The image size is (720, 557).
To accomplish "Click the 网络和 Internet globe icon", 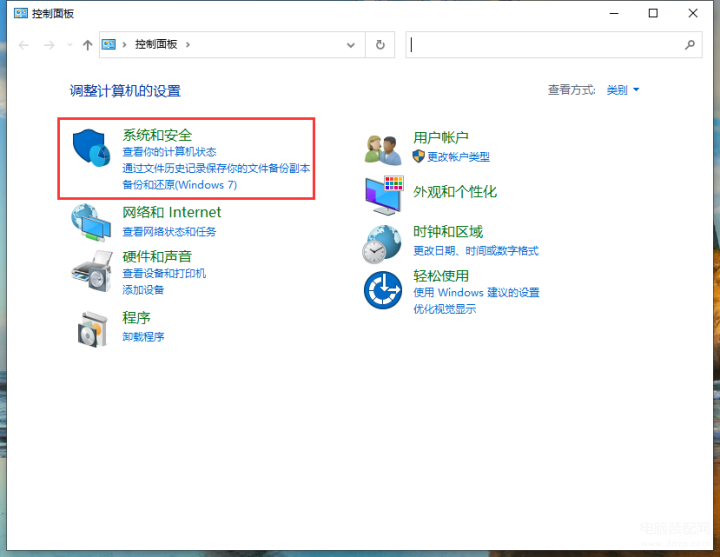I will click(91, 223).
